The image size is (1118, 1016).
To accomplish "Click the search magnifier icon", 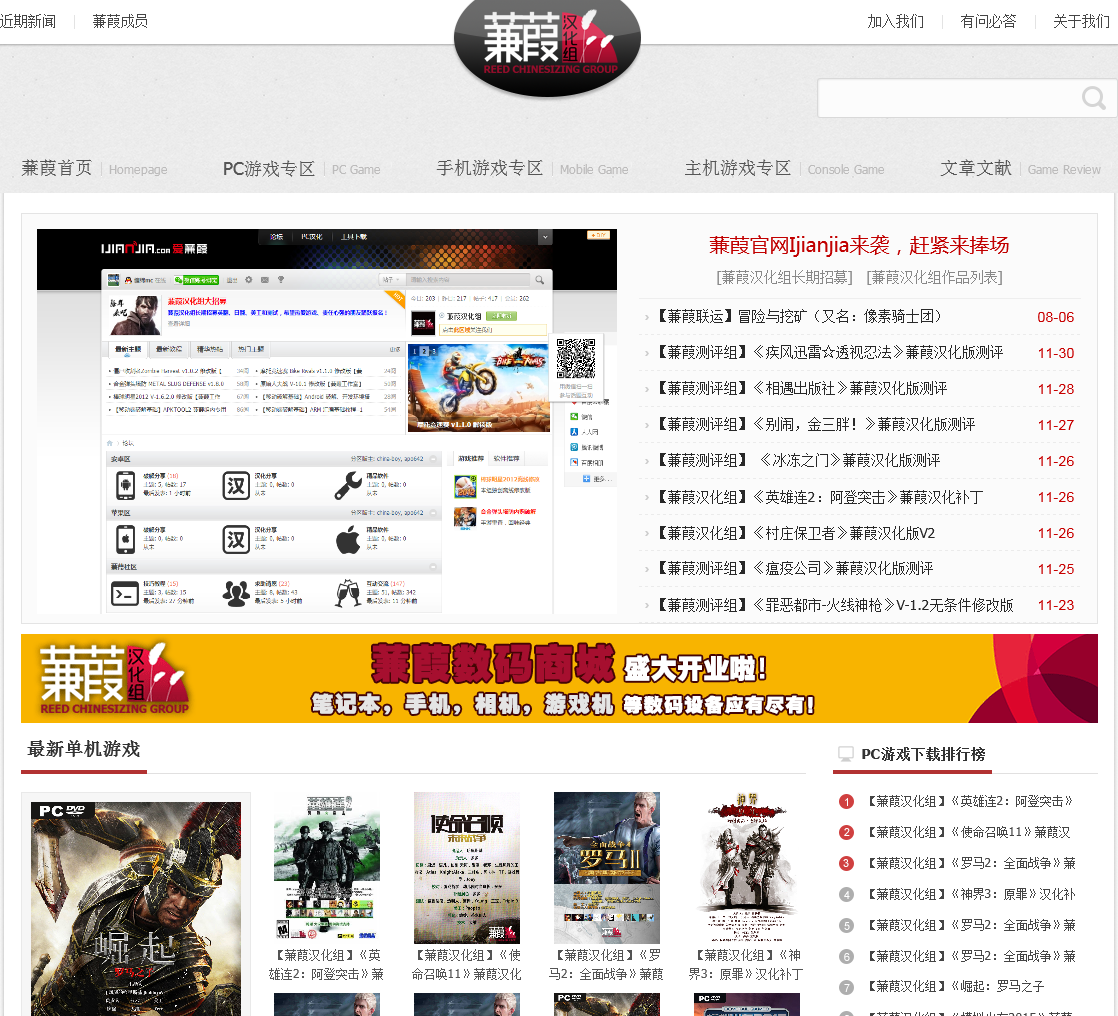I will pyautogui.click(x=1093, y=98).
